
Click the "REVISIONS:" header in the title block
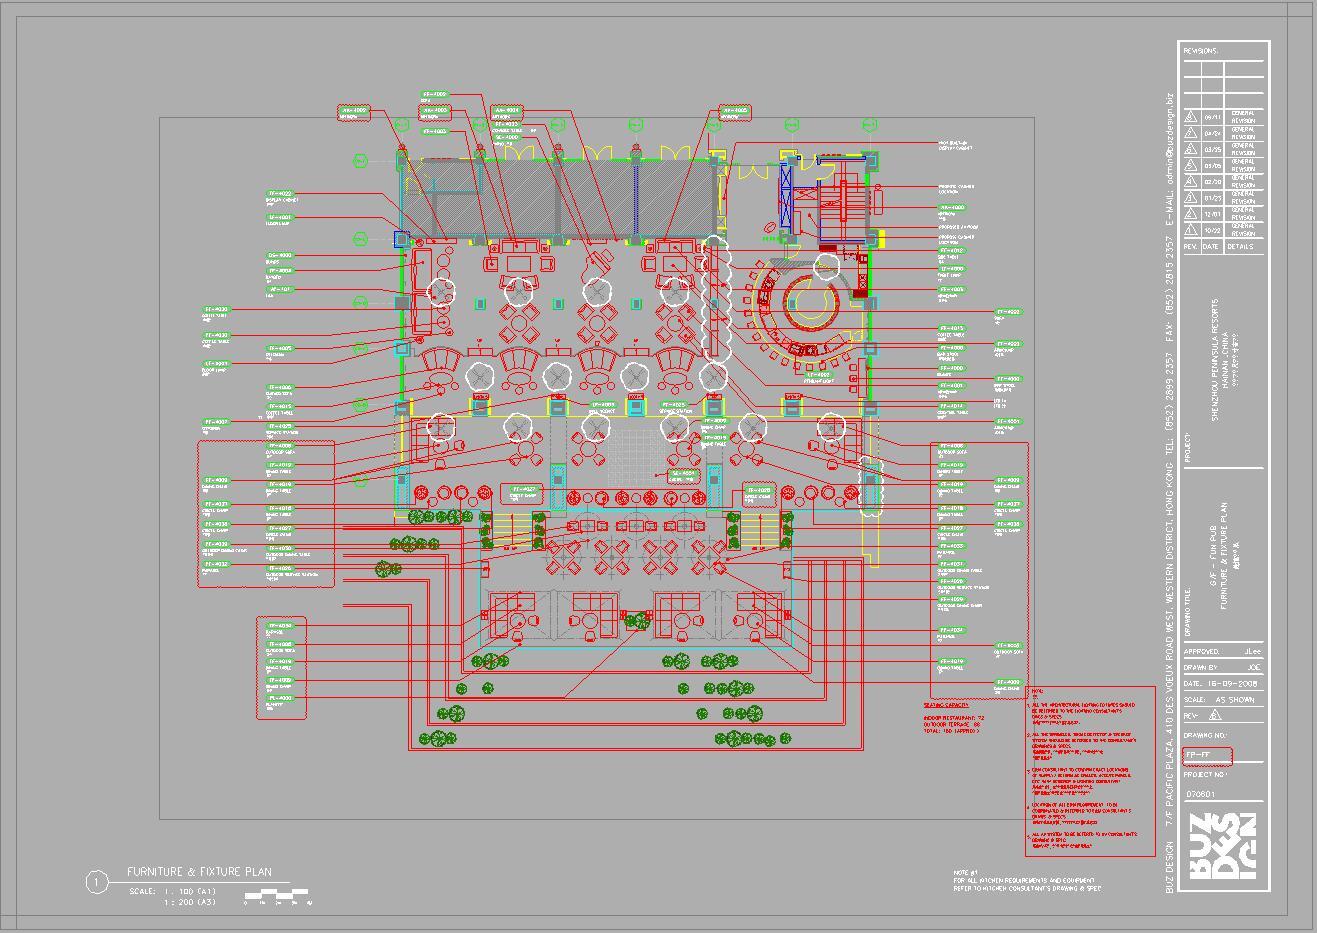tap(1201, 51)
